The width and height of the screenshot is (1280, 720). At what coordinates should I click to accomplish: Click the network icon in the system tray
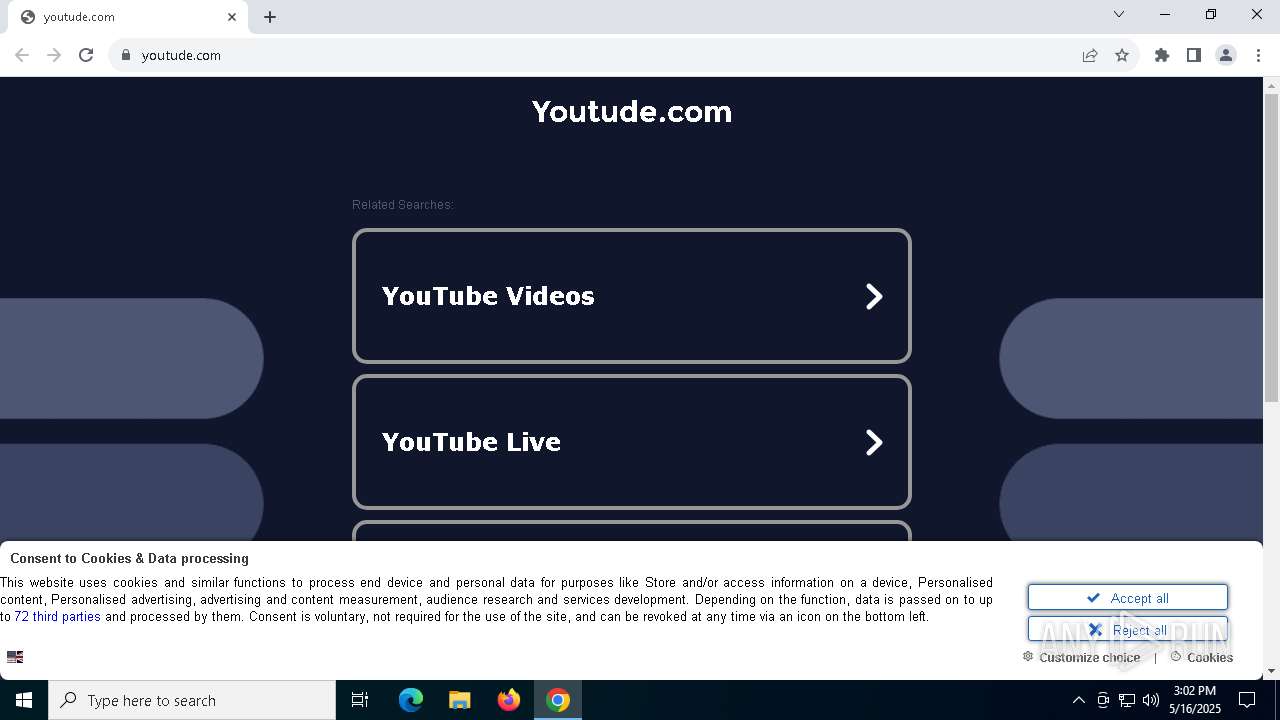click(1127, 700)
